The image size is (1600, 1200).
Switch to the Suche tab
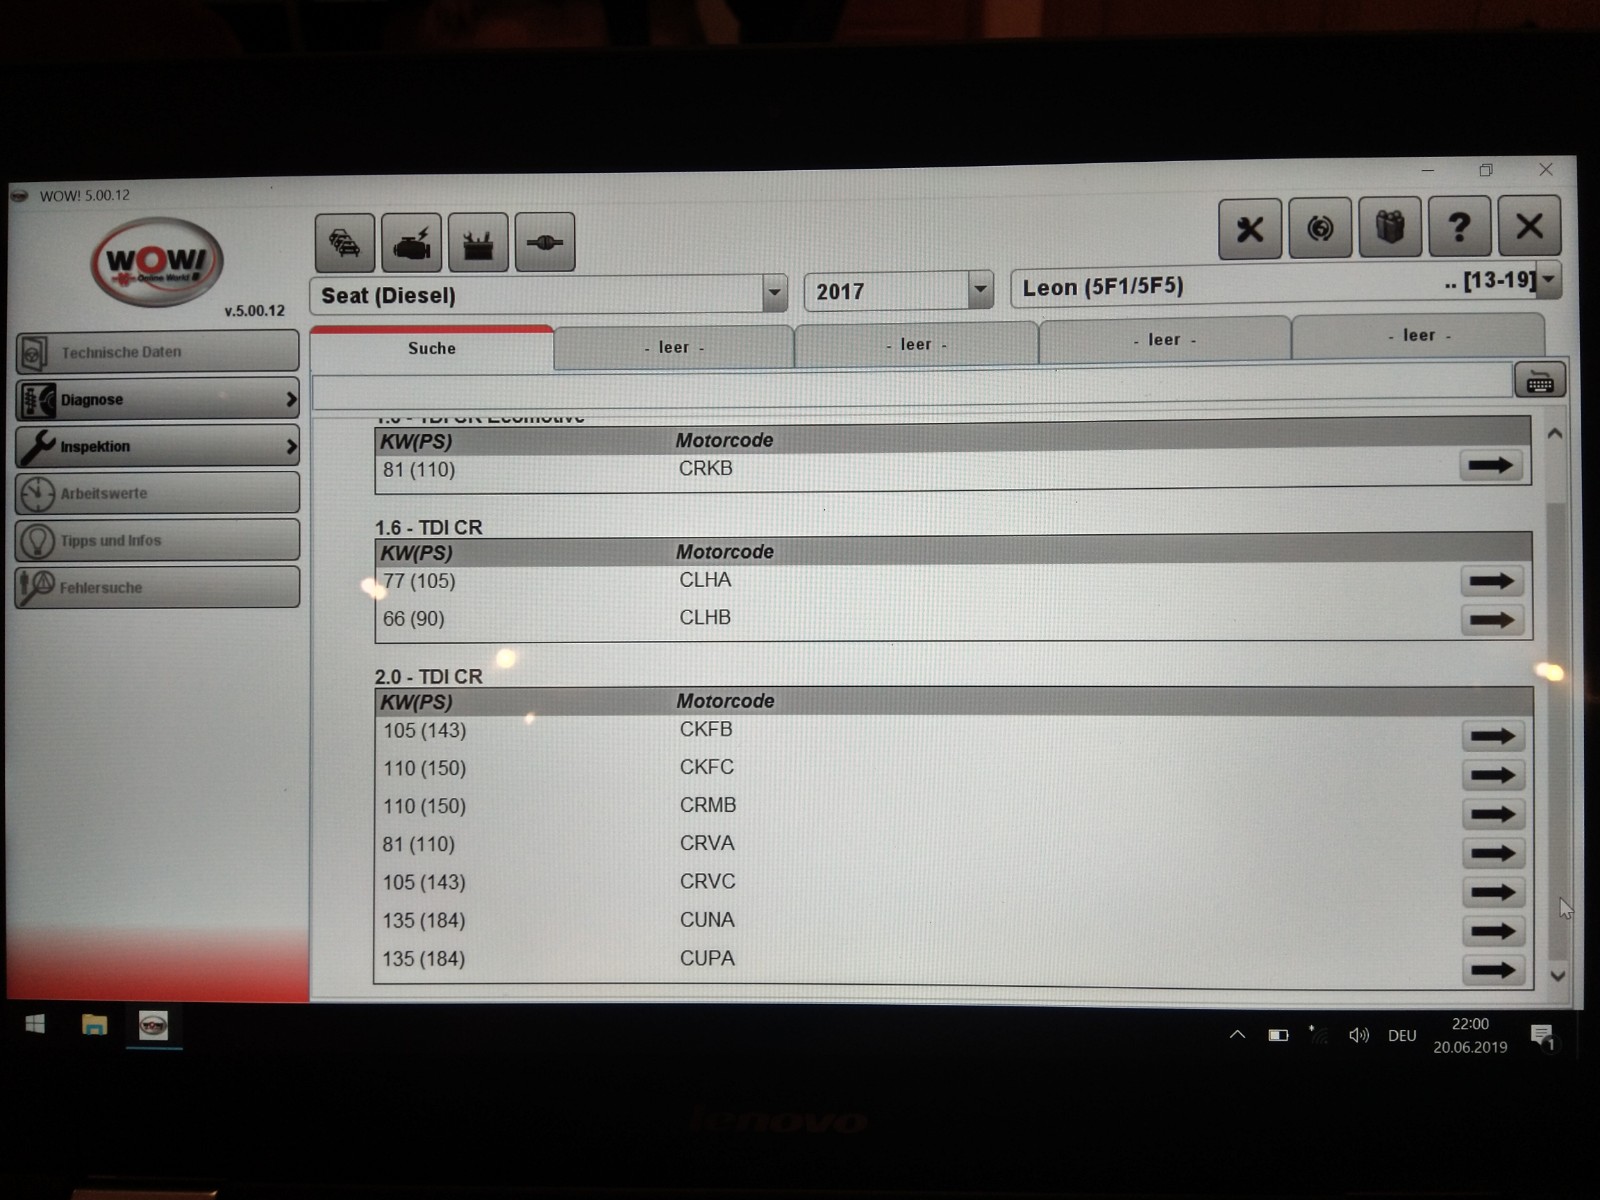pos(432,348)
